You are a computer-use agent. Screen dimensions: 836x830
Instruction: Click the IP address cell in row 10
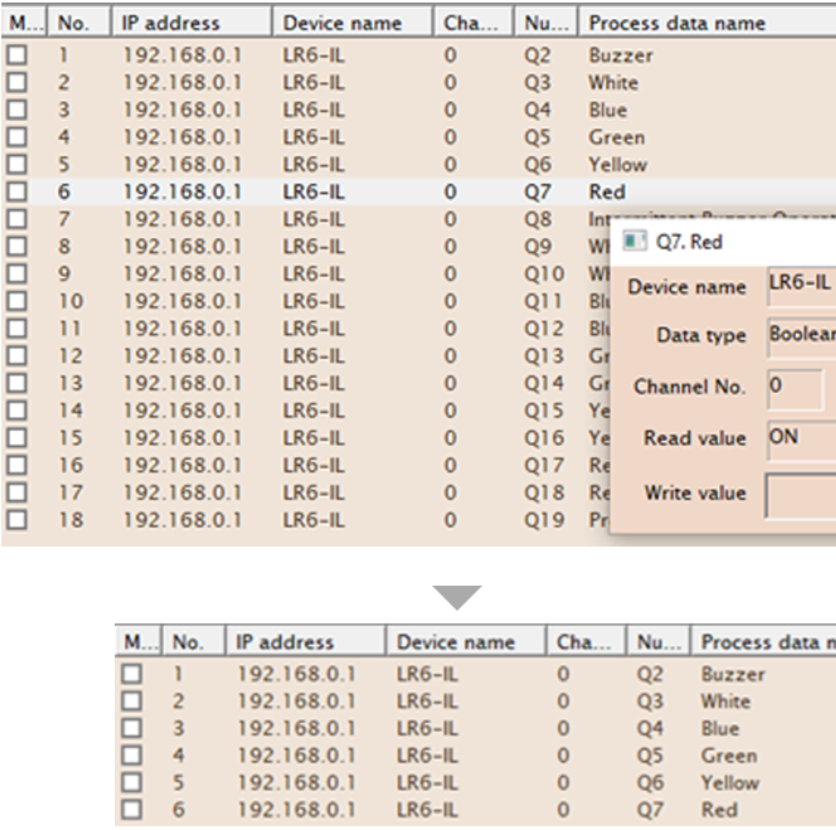182,301
